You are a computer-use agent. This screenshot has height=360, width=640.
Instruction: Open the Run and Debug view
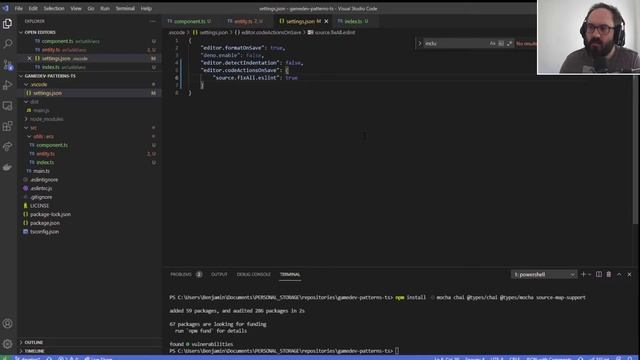(7, 85)
